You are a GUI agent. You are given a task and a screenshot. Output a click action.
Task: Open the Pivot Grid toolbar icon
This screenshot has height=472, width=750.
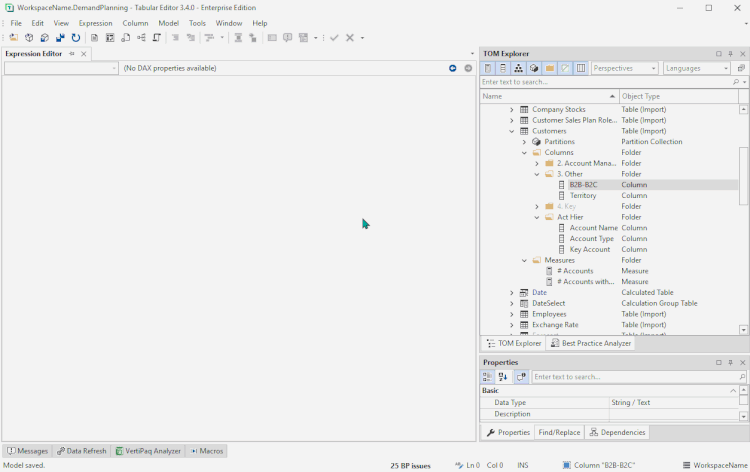pyautogui.click(x=110, y=38)
